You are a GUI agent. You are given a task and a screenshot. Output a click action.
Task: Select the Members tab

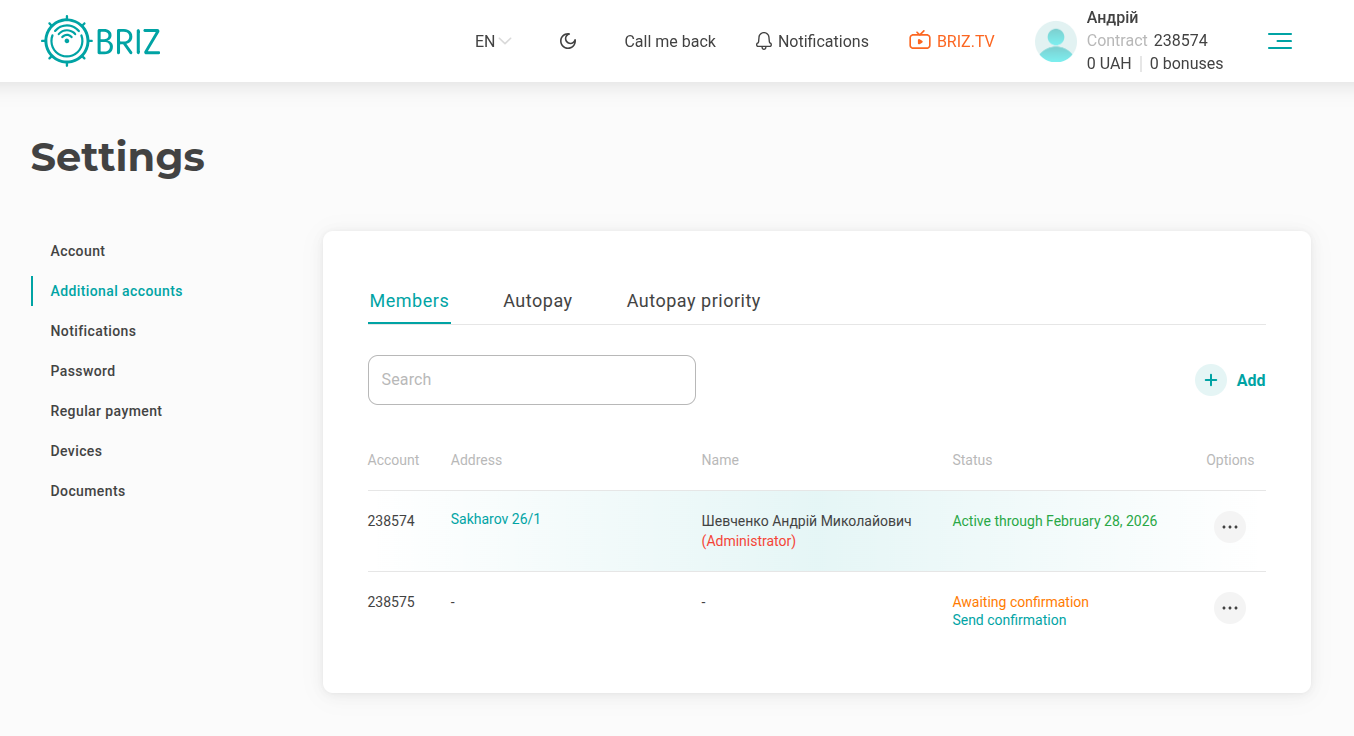pos(409,301)
